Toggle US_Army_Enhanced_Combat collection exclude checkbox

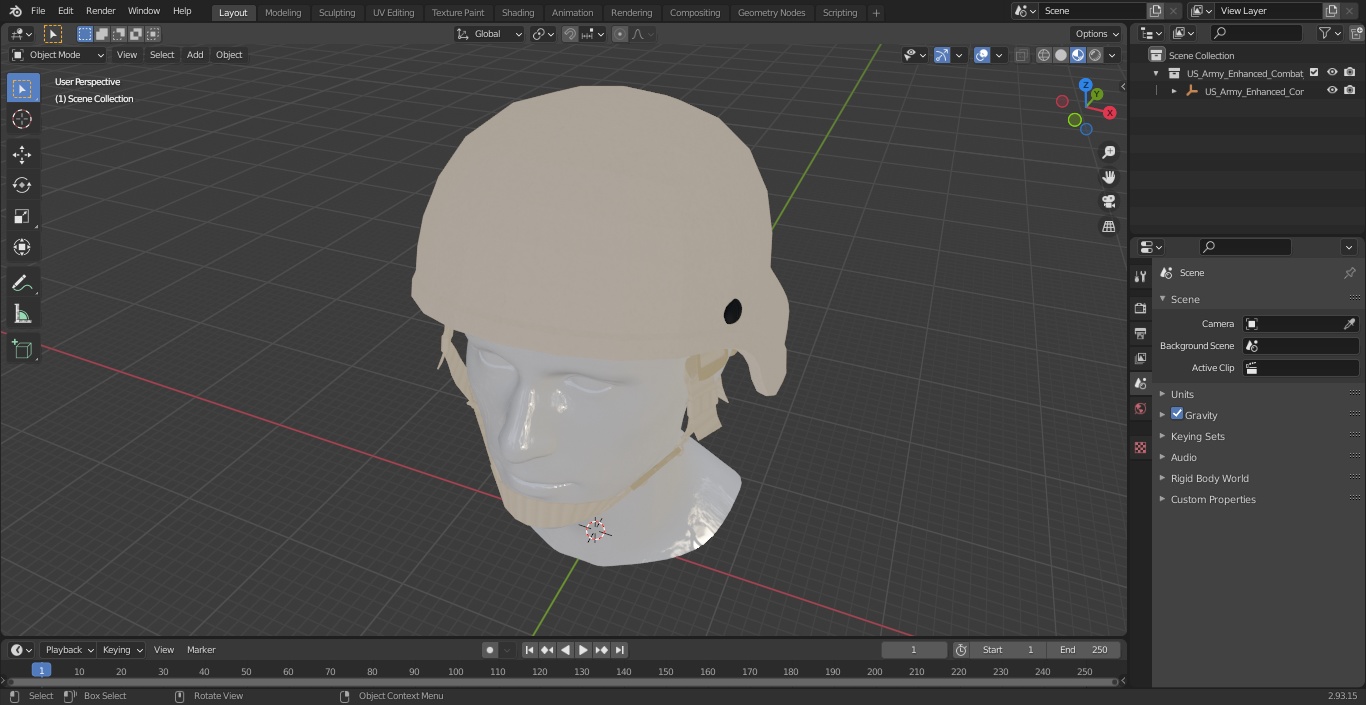click(1314, 73)
